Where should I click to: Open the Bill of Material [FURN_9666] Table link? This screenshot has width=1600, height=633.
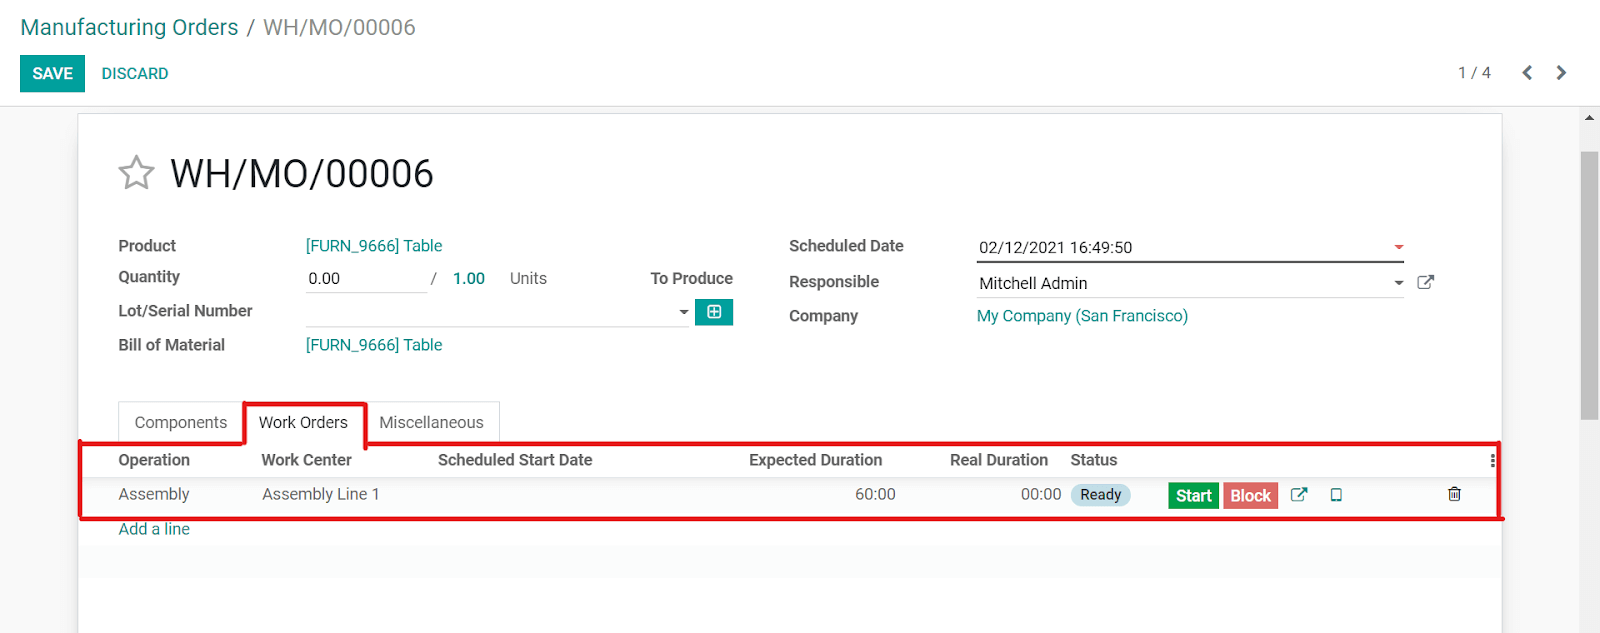(x=374, y=345)
